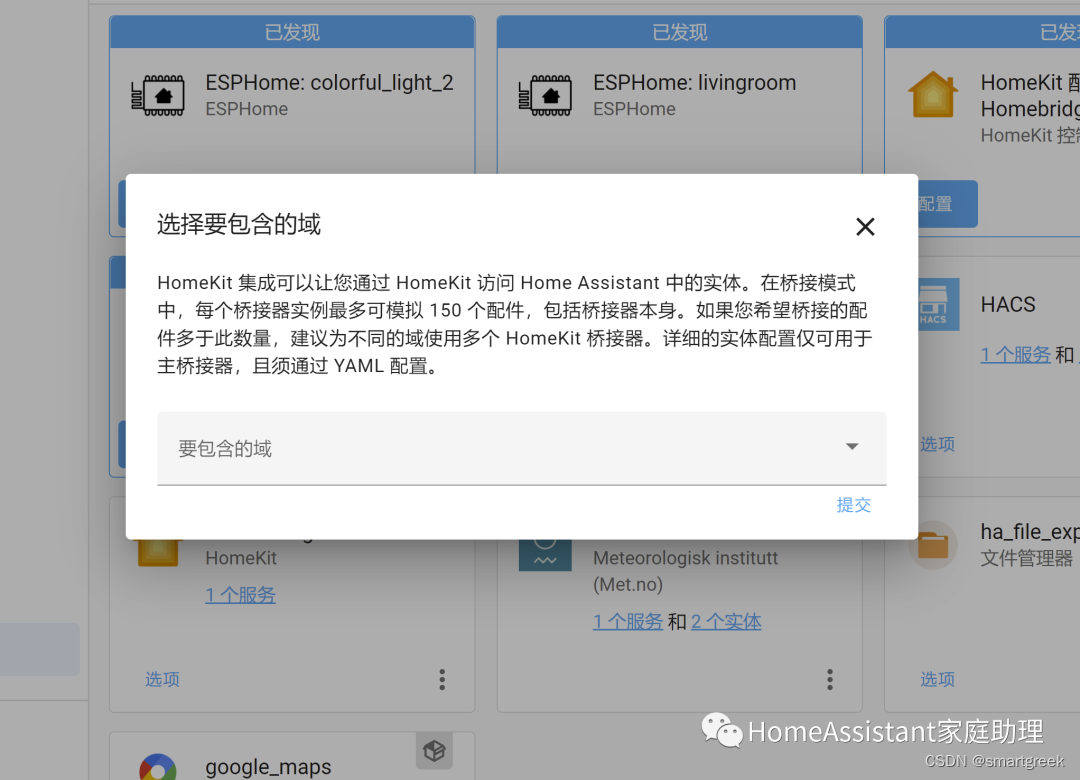Click the ESPHome: colorful_light_2 title
The height and width of the screenshot is (780, 1080).
[x=329, y=83]
